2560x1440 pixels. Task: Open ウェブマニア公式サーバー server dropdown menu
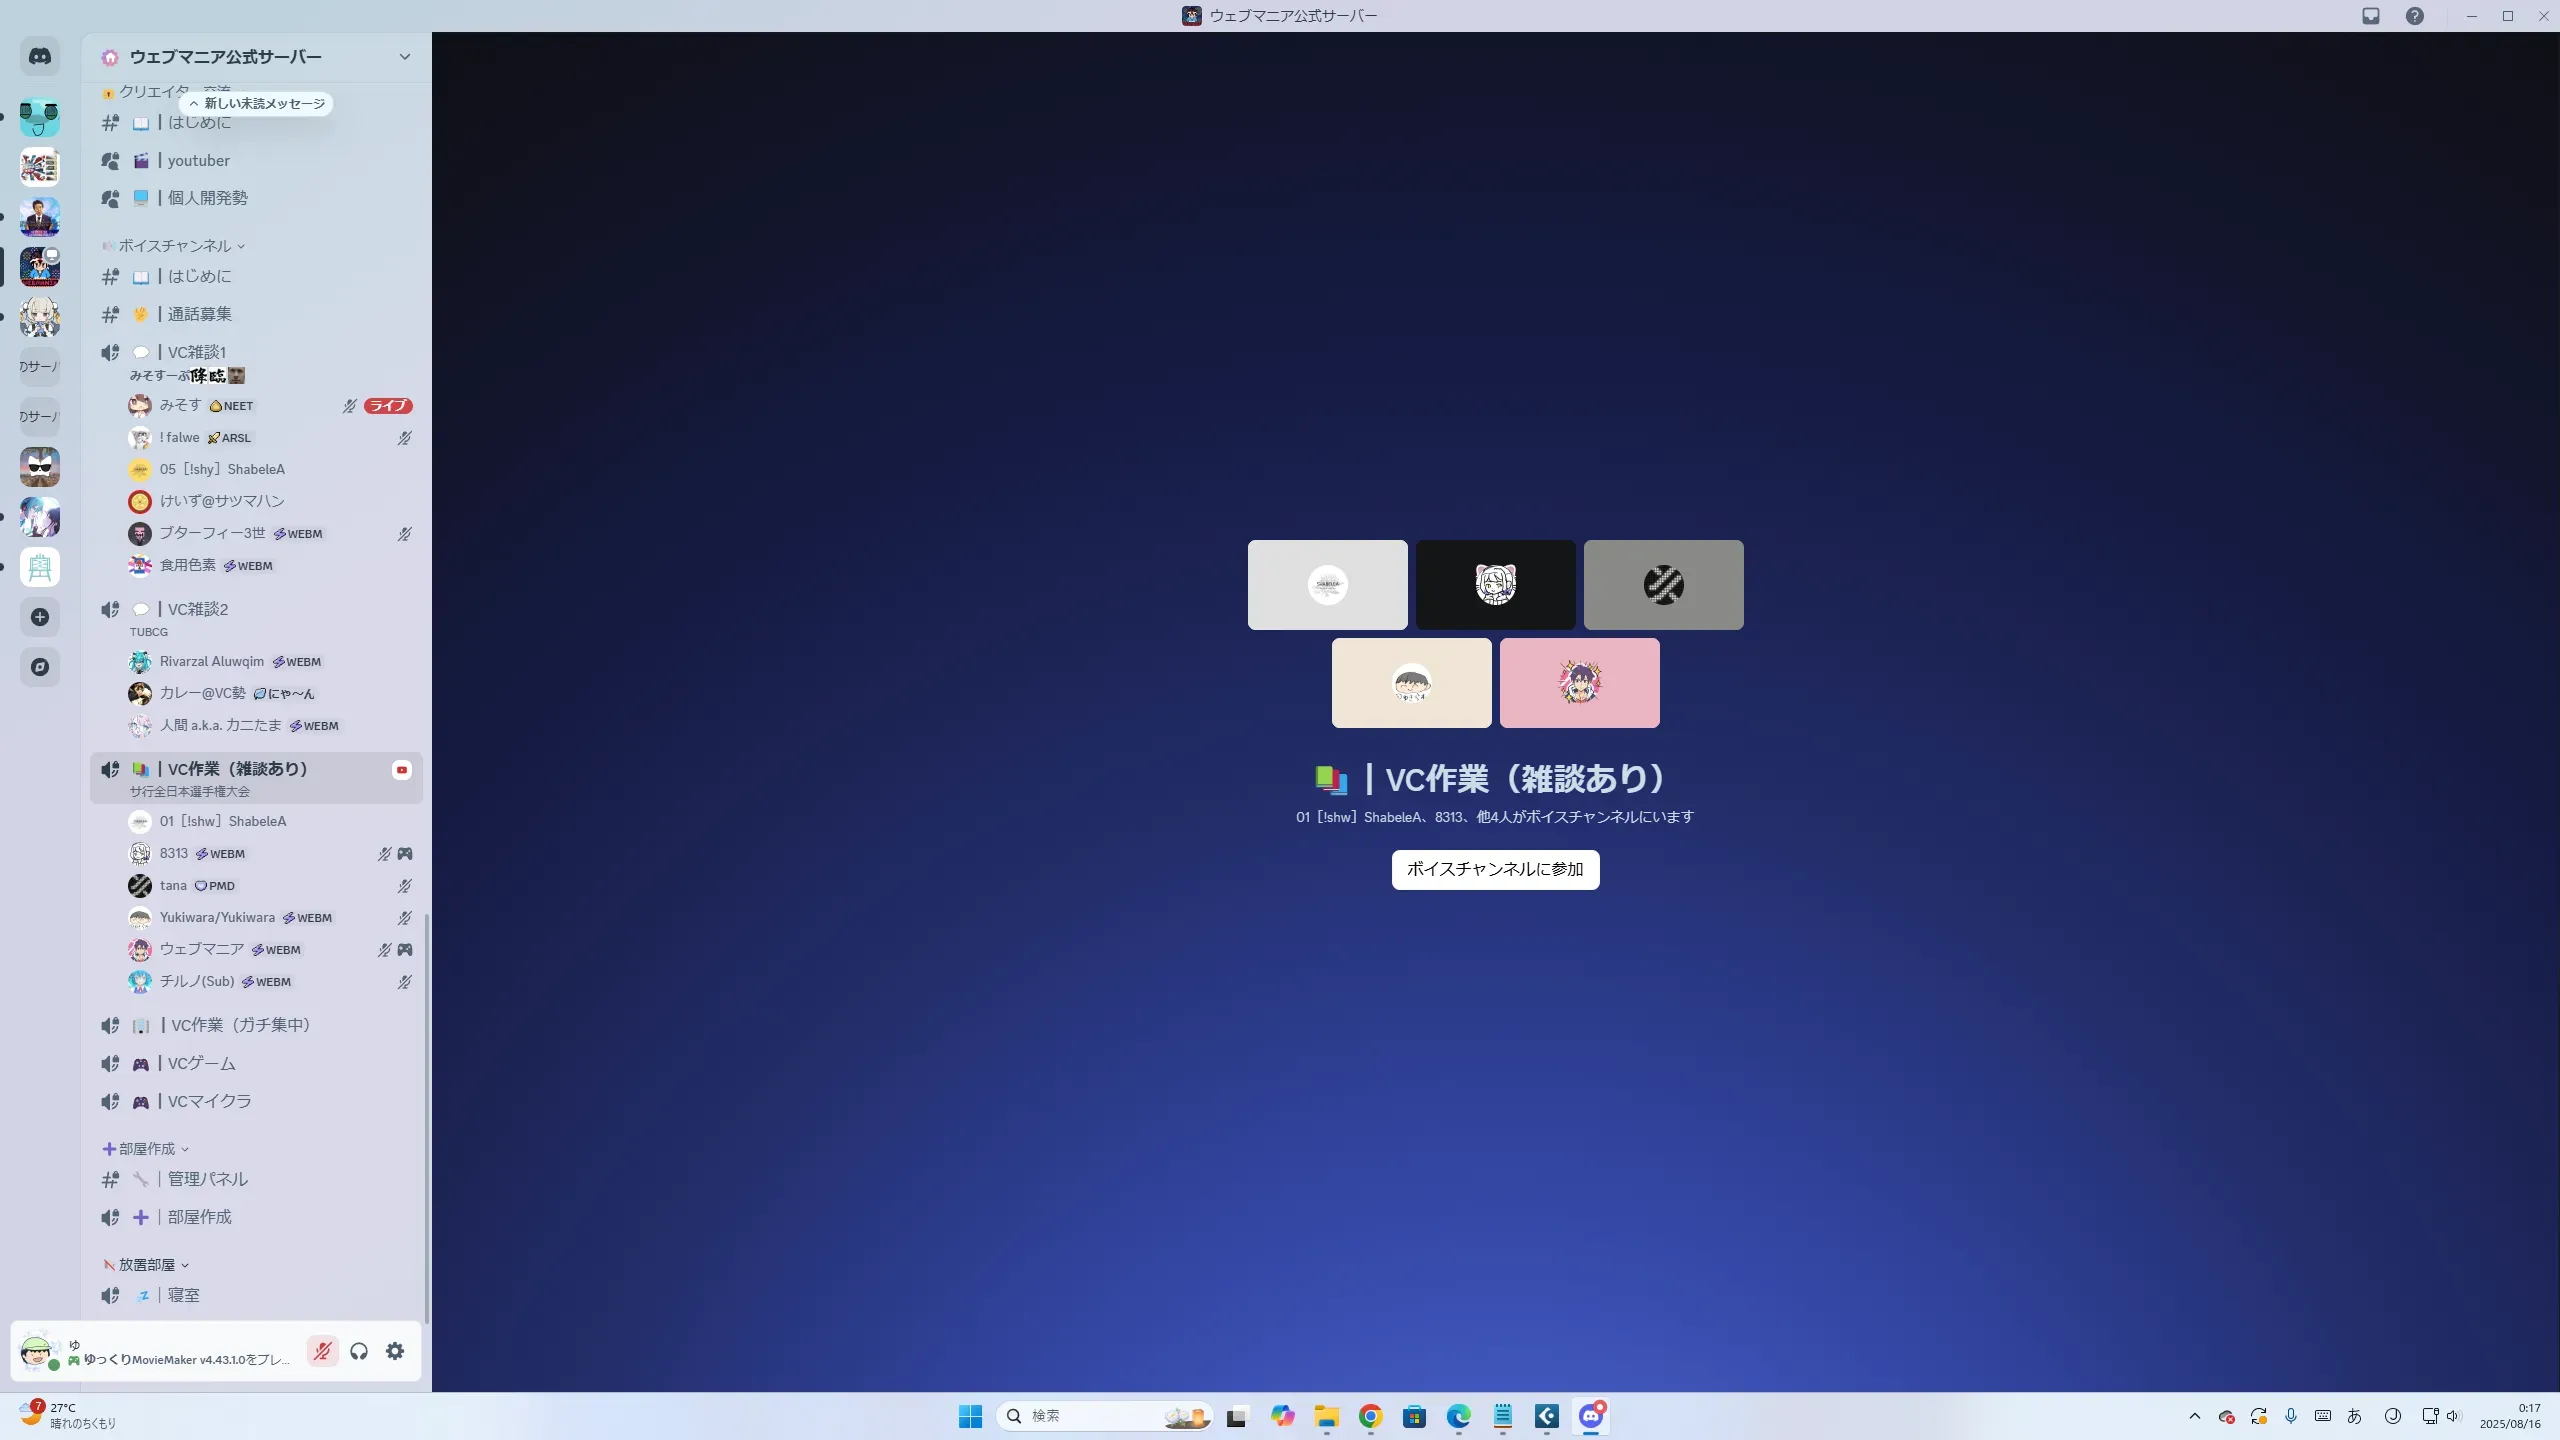click(404, 57)
